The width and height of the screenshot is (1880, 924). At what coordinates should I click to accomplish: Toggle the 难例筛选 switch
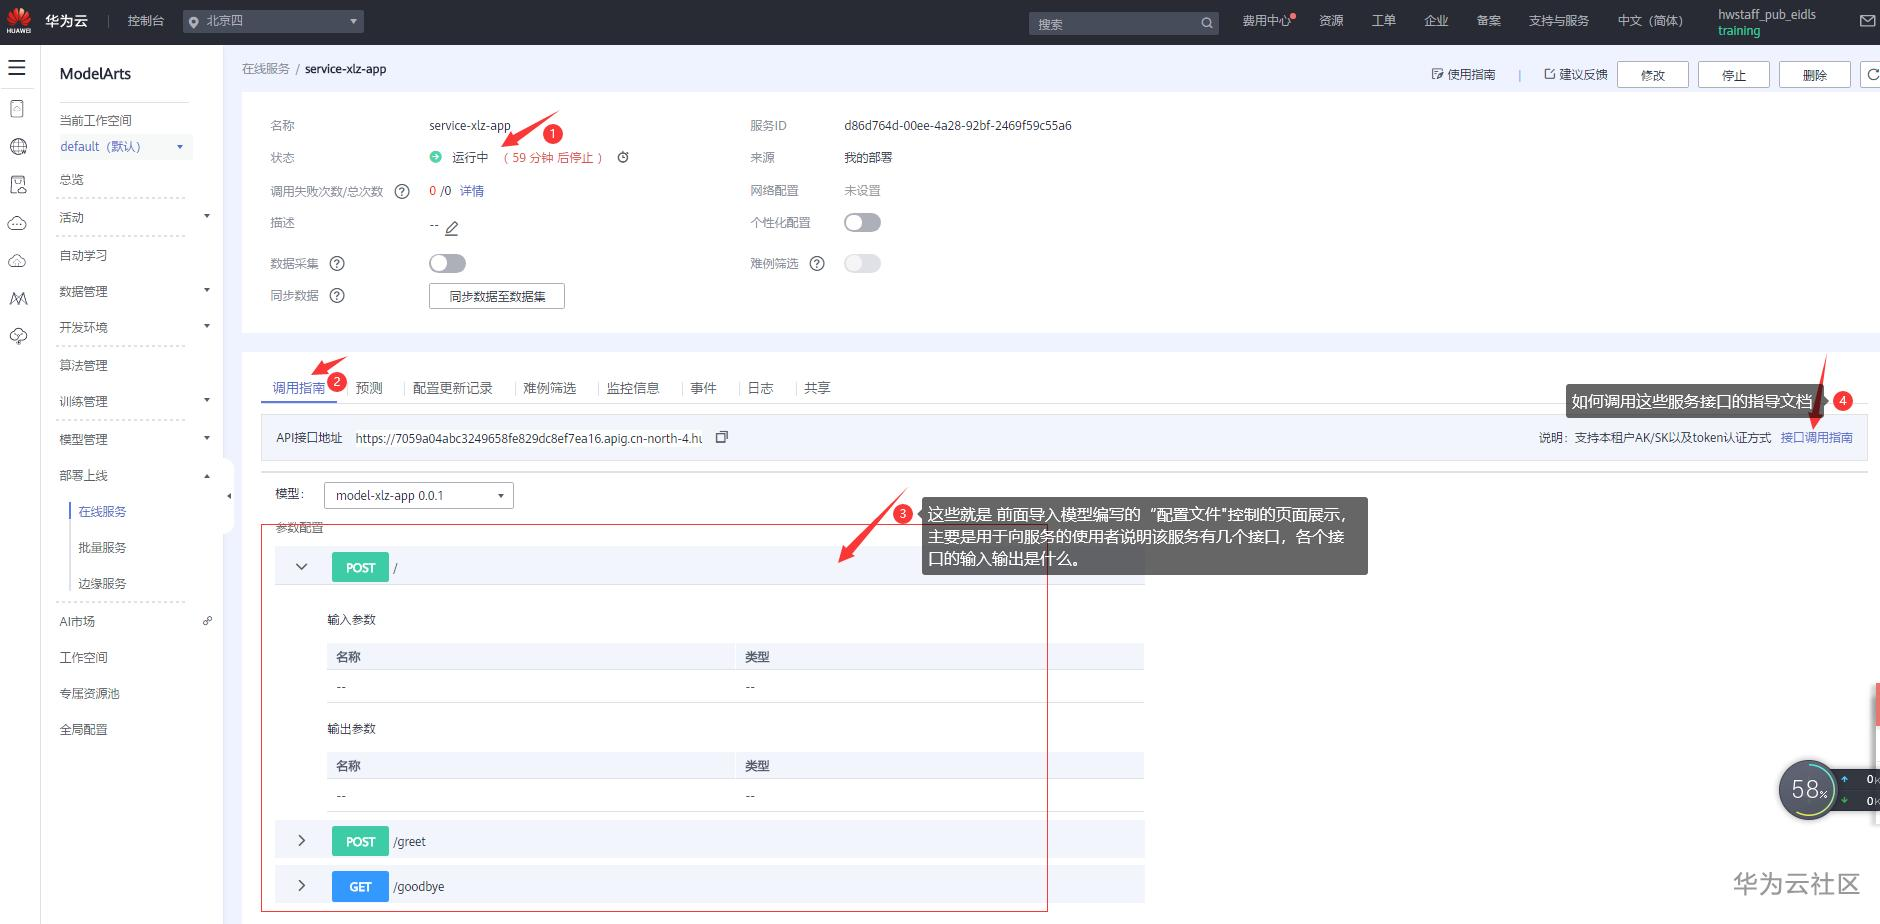click(862, 264)
